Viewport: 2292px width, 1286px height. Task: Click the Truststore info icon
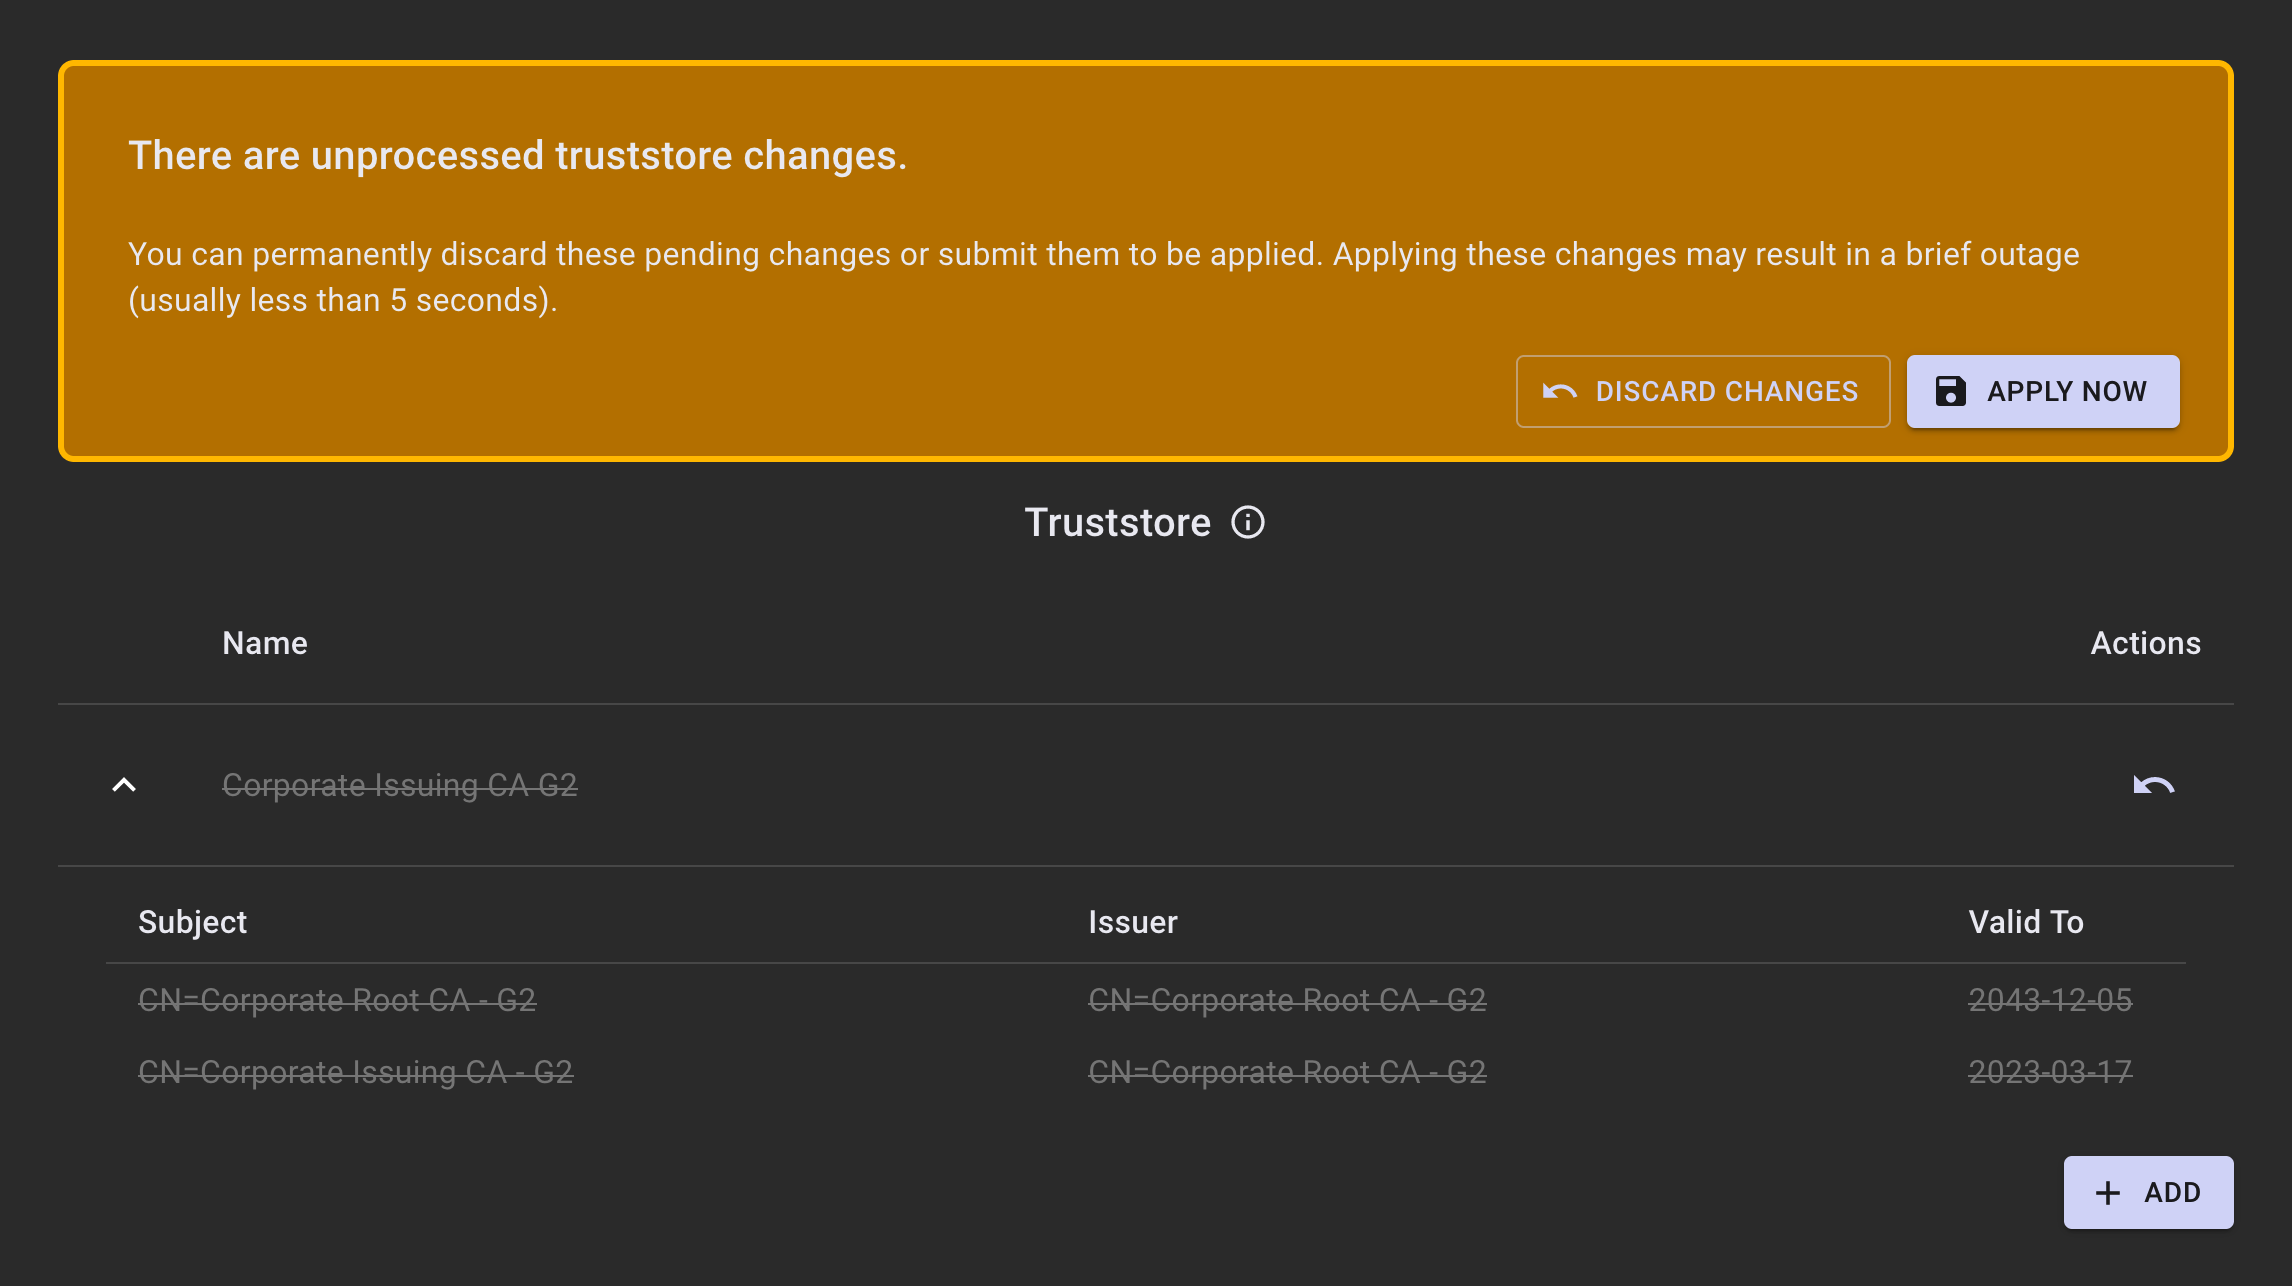(1247, 522)
